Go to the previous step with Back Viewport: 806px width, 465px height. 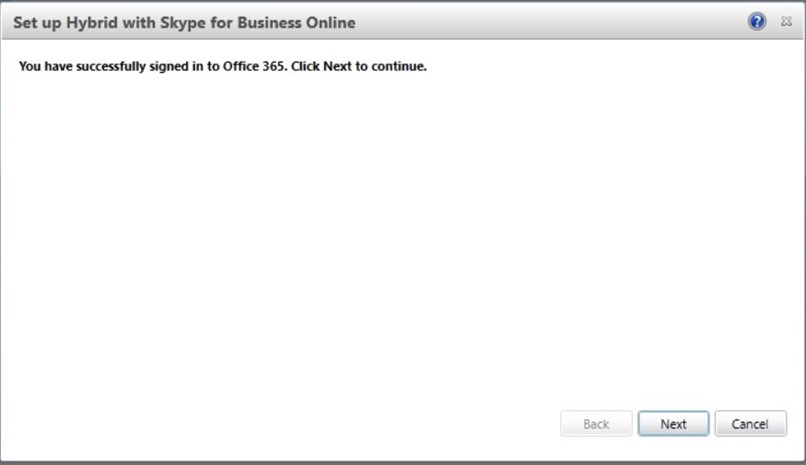pos(596,424)
